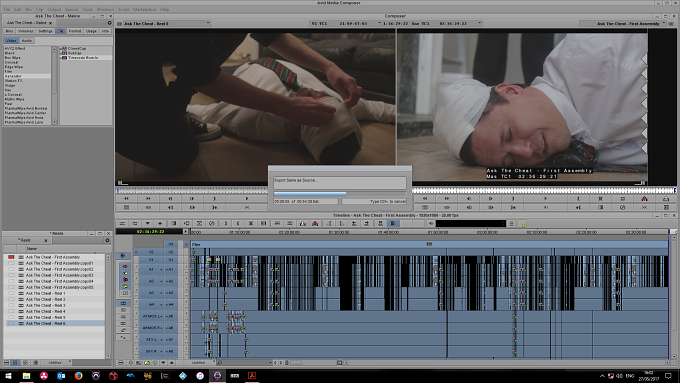Screen dimensions: 680x383
Task: Toggle the record A5 ATMOS L track selector
Action: (x=171, y=316)
